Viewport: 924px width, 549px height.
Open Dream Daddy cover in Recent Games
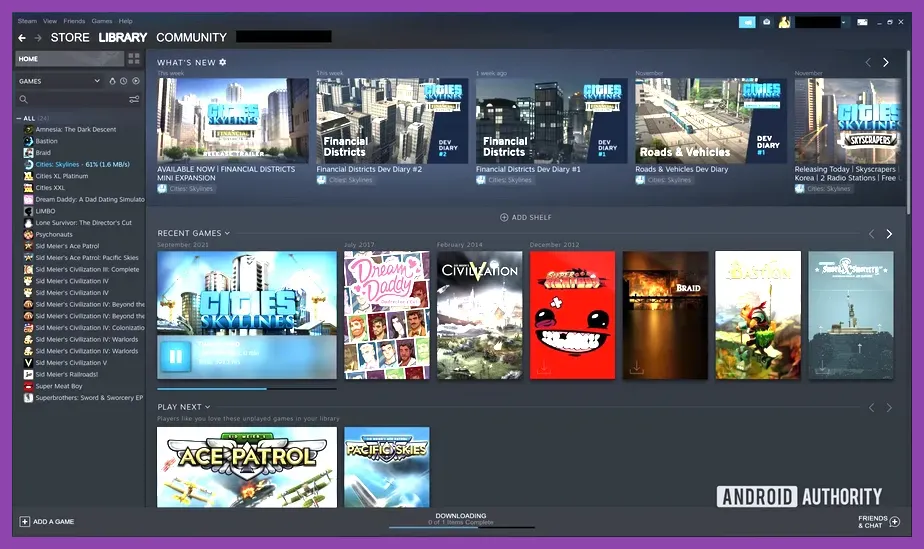tap(387, 315)
